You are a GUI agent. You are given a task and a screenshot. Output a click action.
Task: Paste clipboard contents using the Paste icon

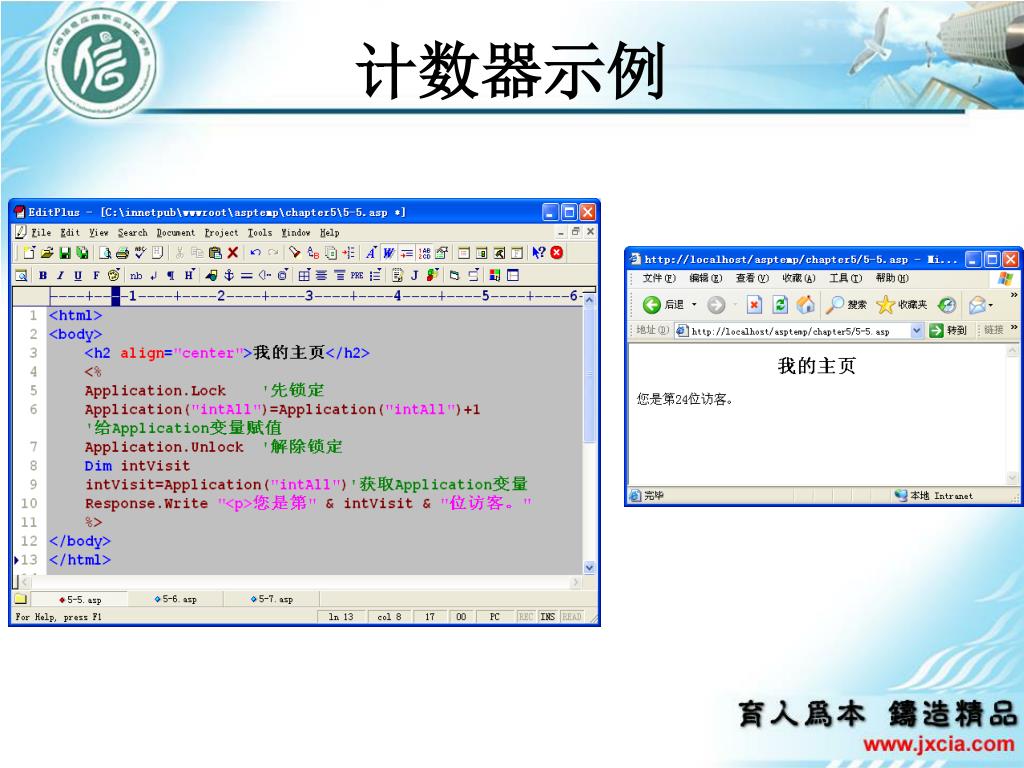click(215, 253)
